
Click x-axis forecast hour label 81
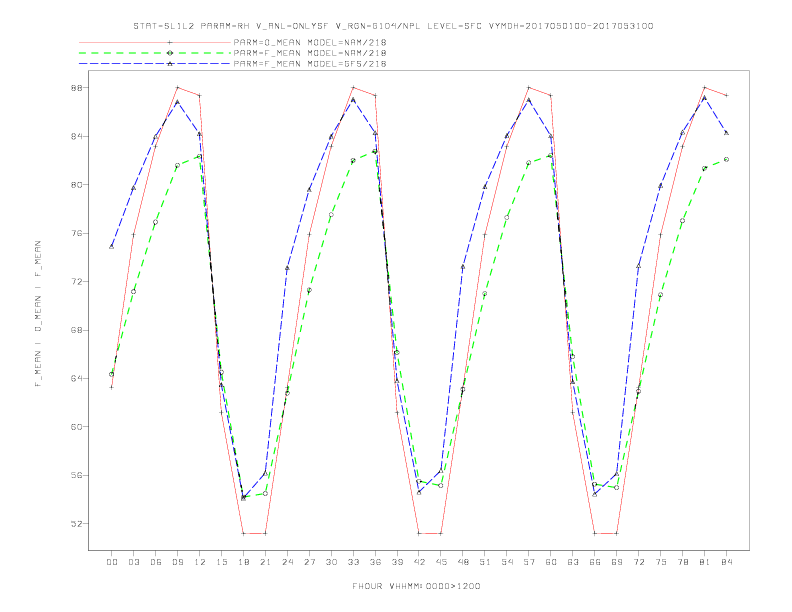705,562
